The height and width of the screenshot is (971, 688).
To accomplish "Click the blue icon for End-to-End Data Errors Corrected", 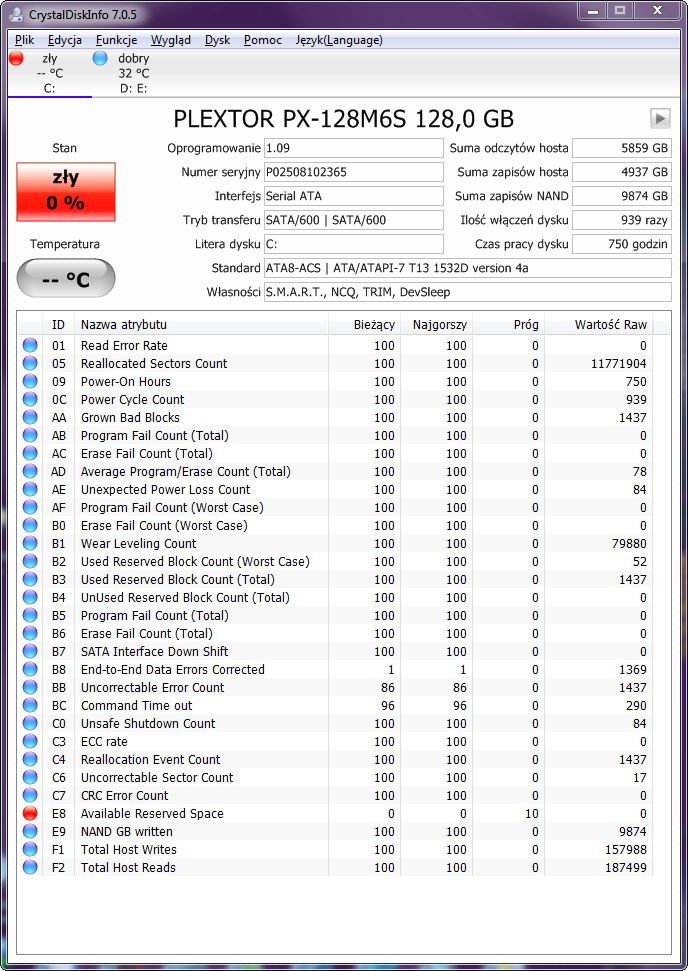I will coord(30,669).
